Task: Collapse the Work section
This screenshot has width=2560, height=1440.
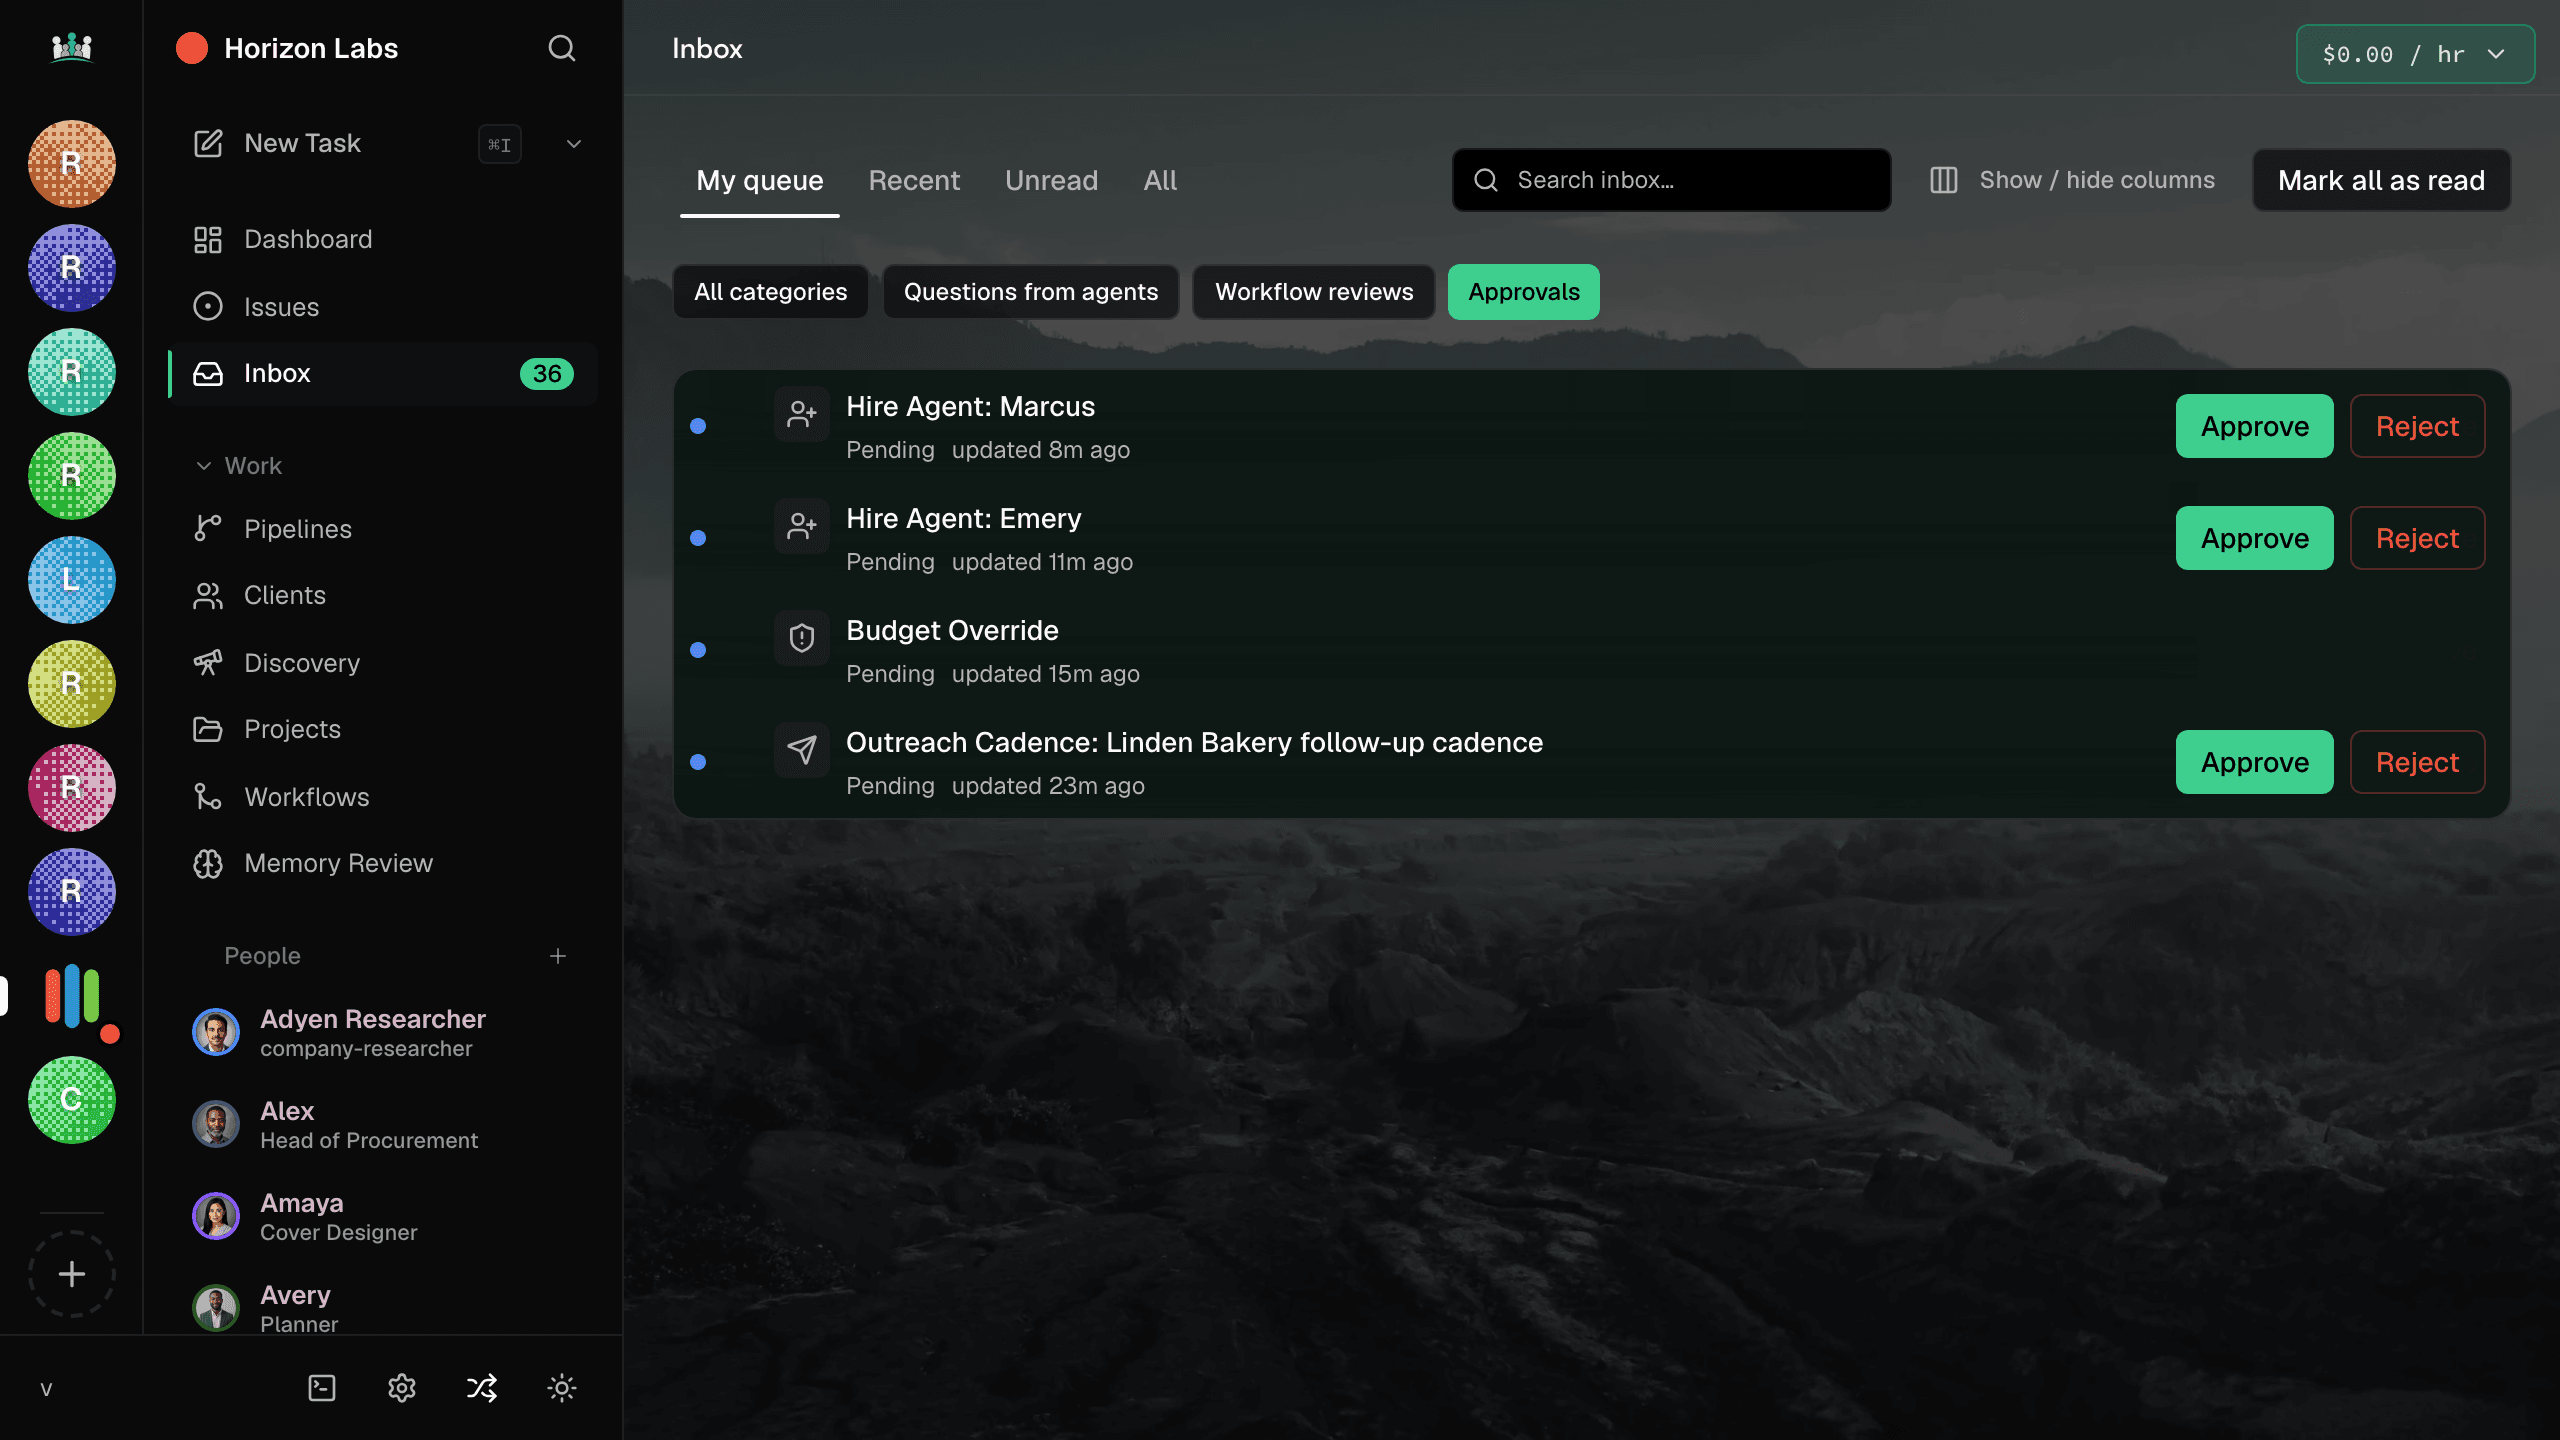Action: pyautogui.click(x=238, y=466)
